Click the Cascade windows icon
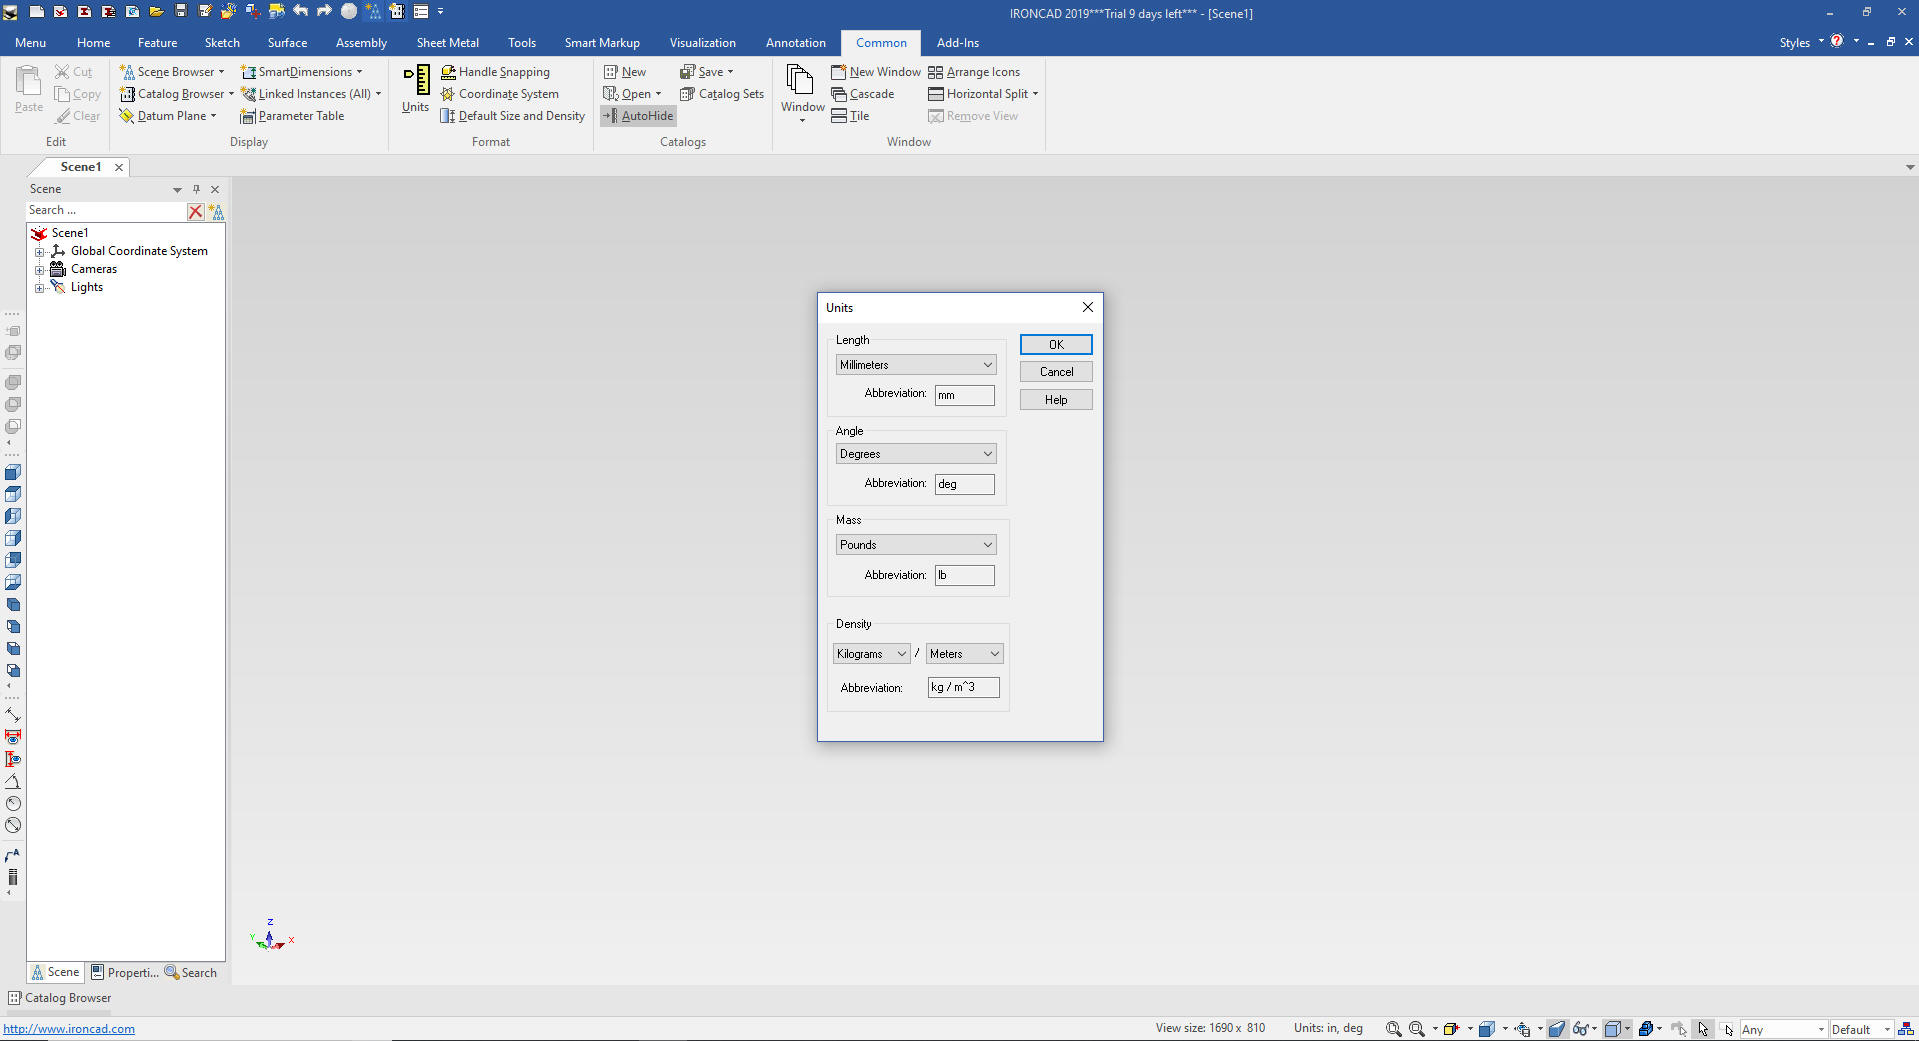 coord(839,94)
